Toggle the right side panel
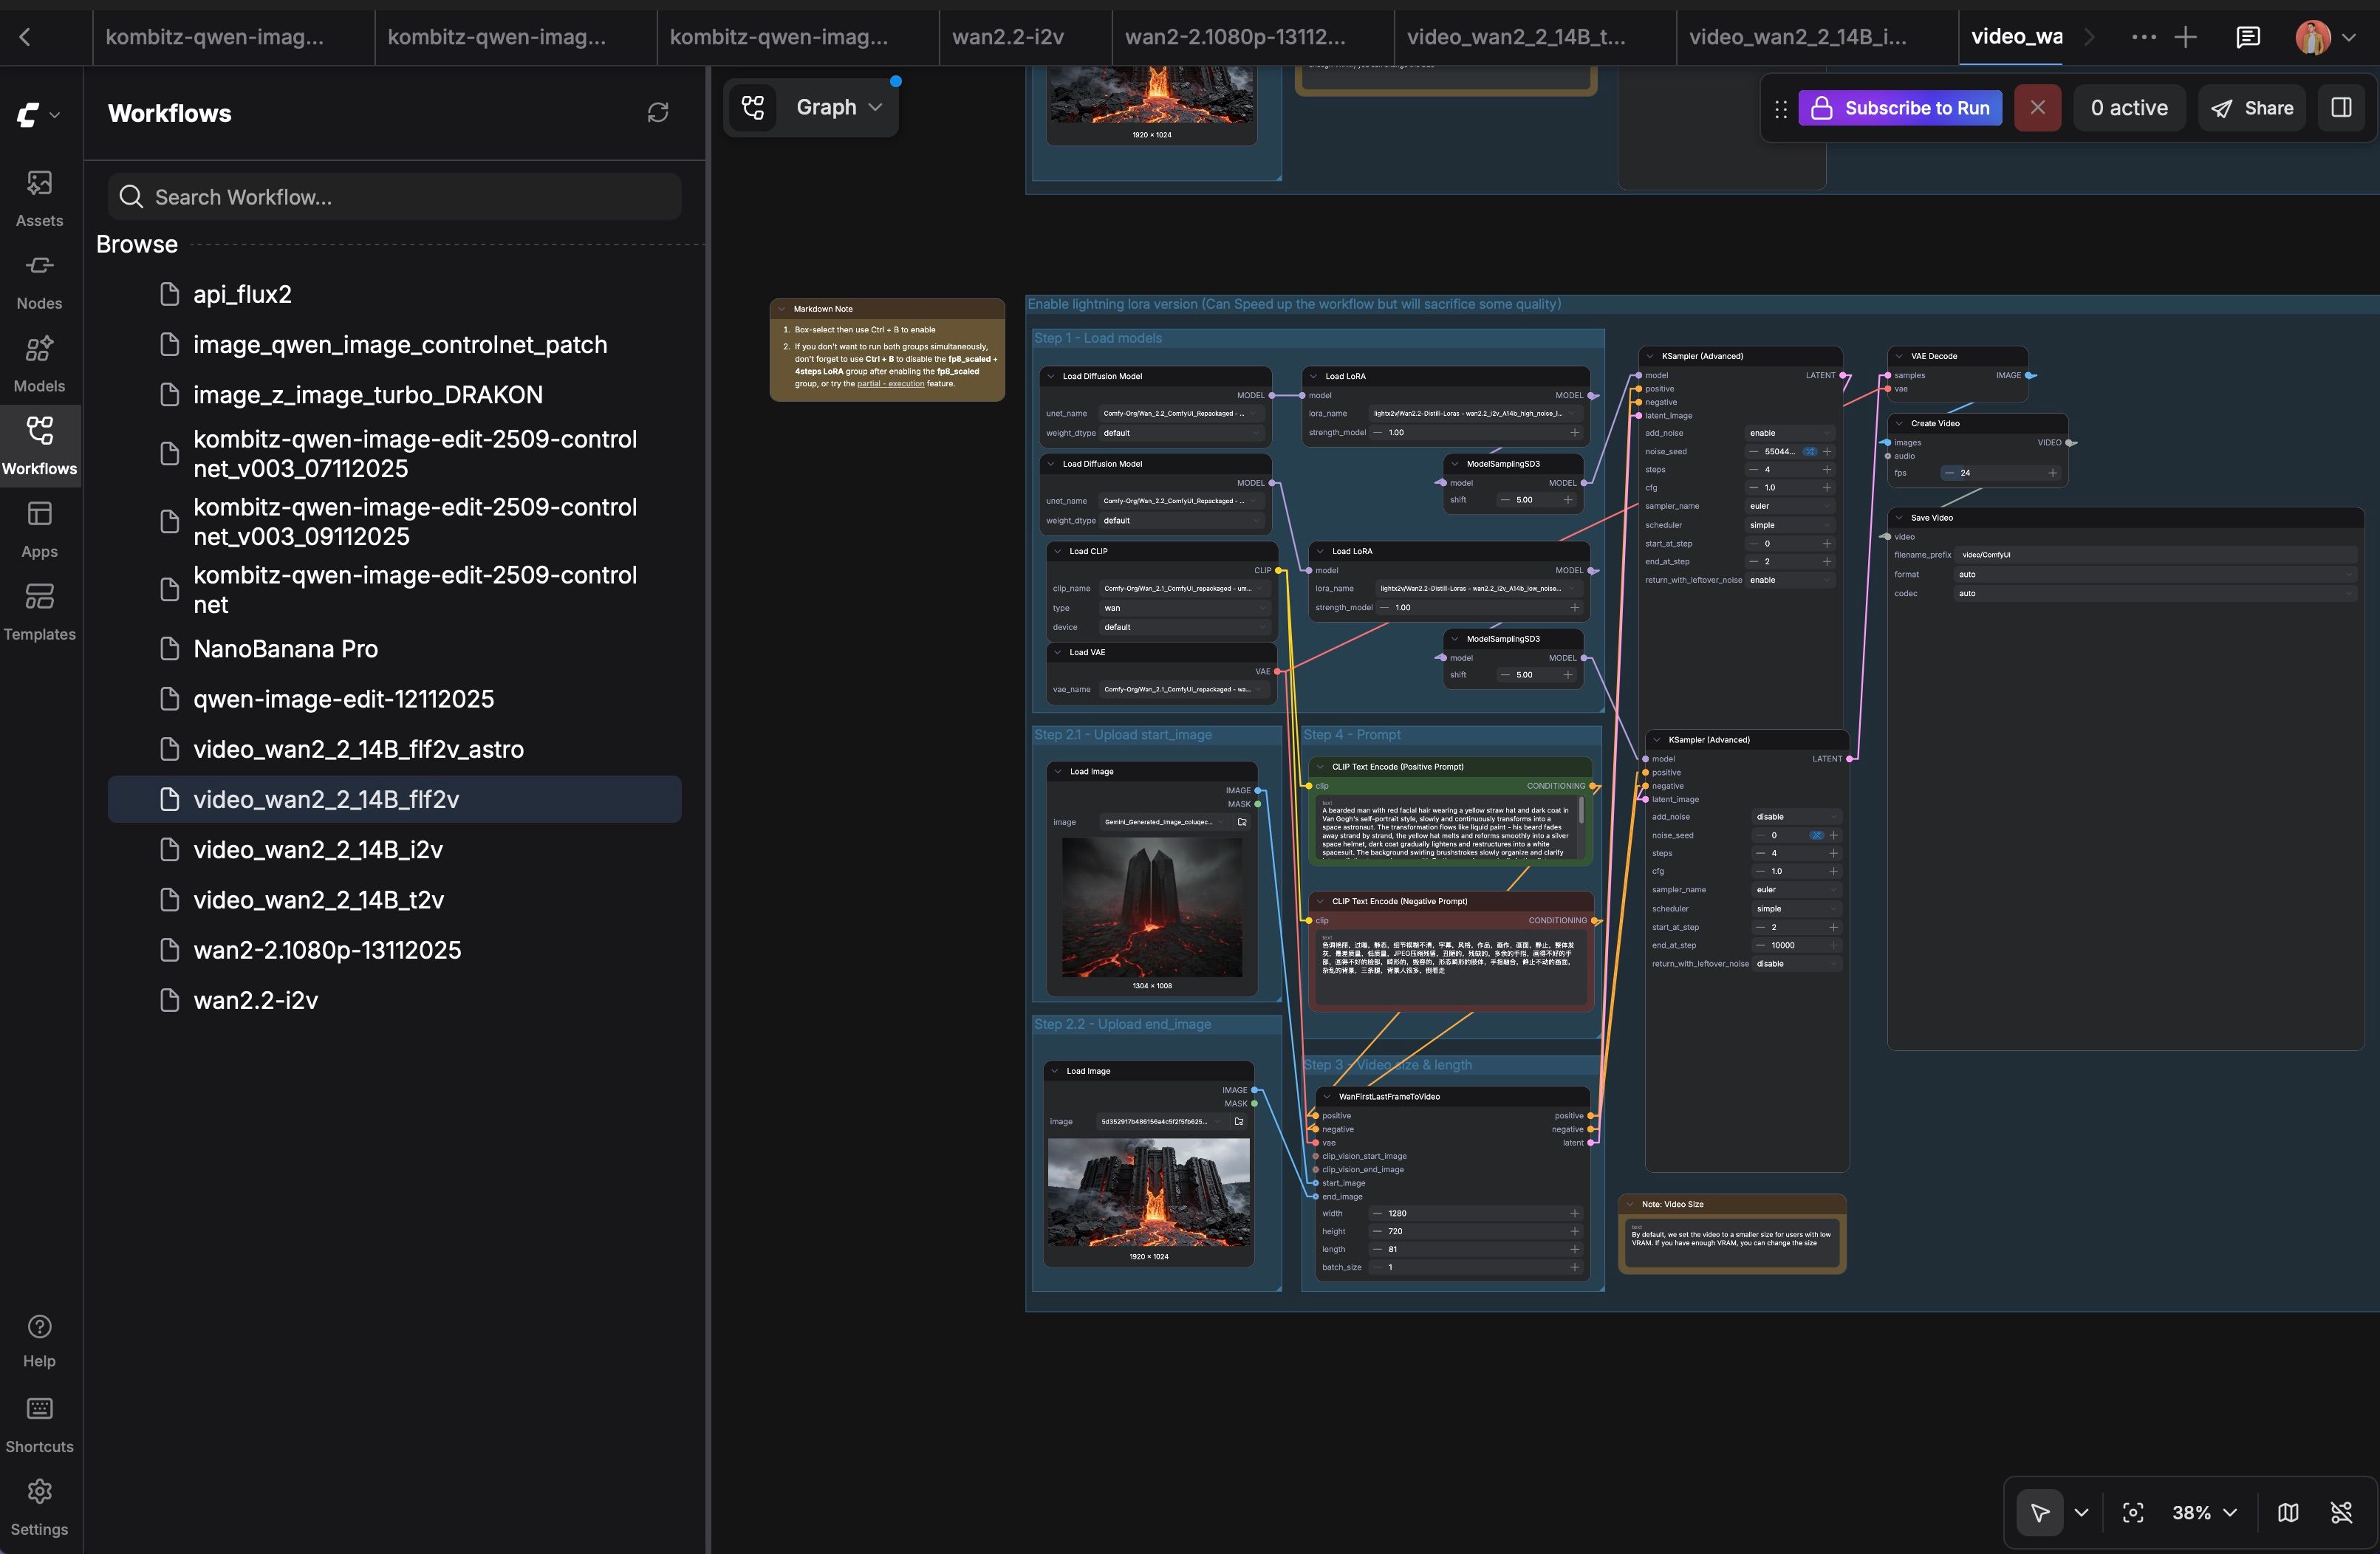The width and height of the screenshot is (2380, 1554). pyautogui.click(x=2341, y=108)
